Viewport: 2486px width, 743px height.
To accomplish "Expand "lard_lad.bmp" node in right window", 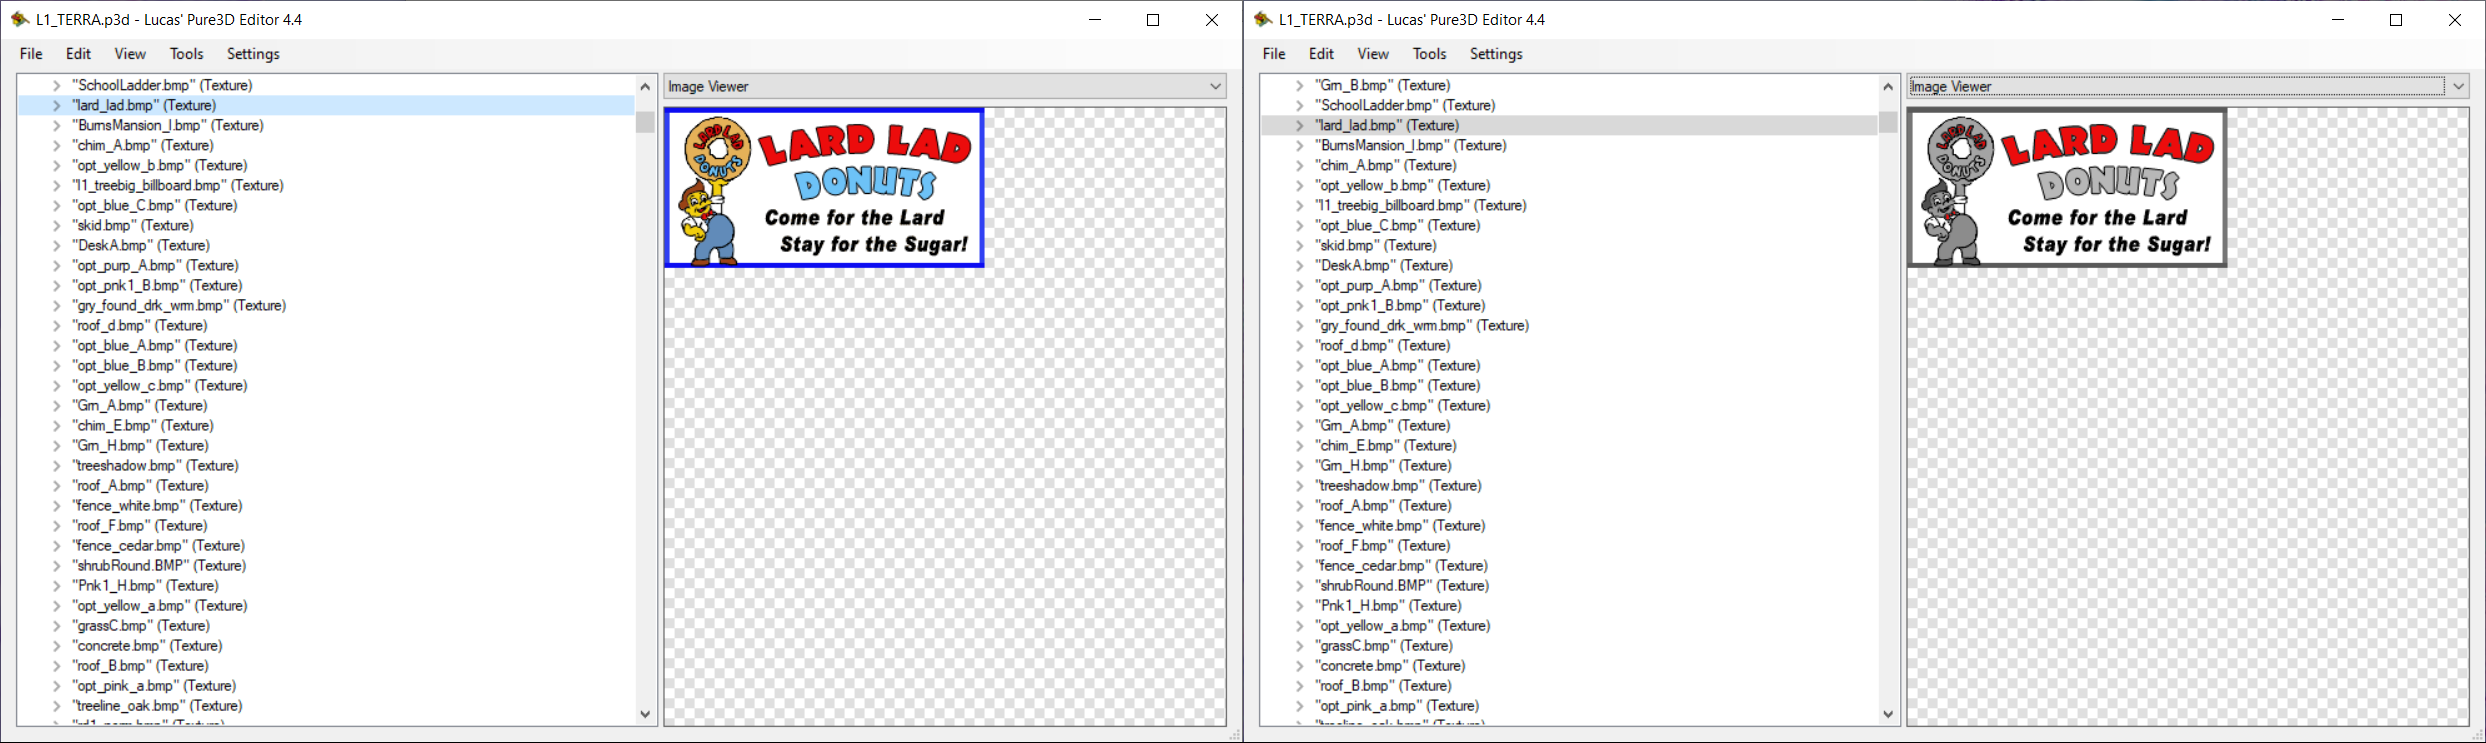I will tap(1300, 125).
